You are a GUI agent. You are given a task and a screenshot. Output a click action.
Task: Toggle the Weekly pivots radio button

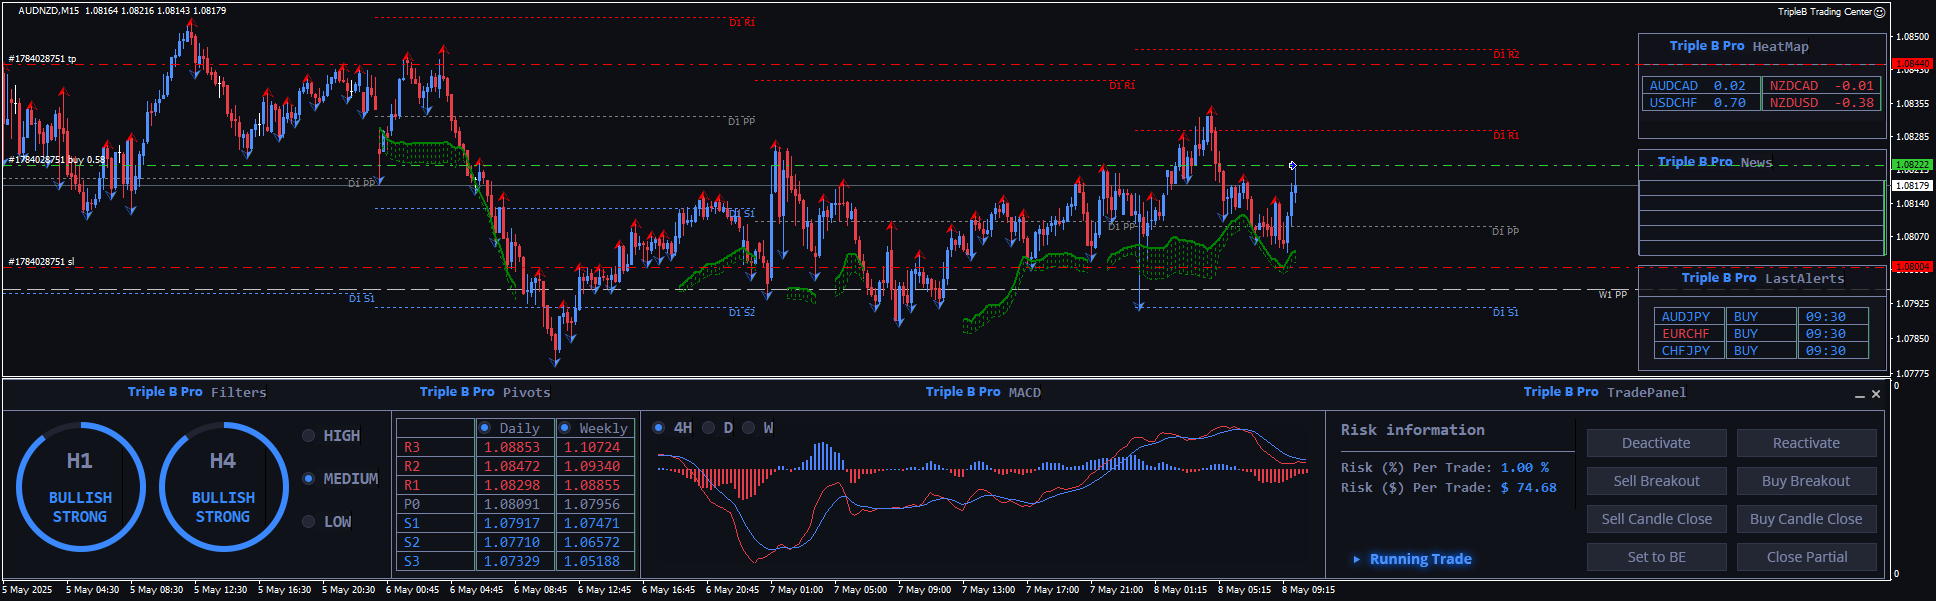(565, 428)
